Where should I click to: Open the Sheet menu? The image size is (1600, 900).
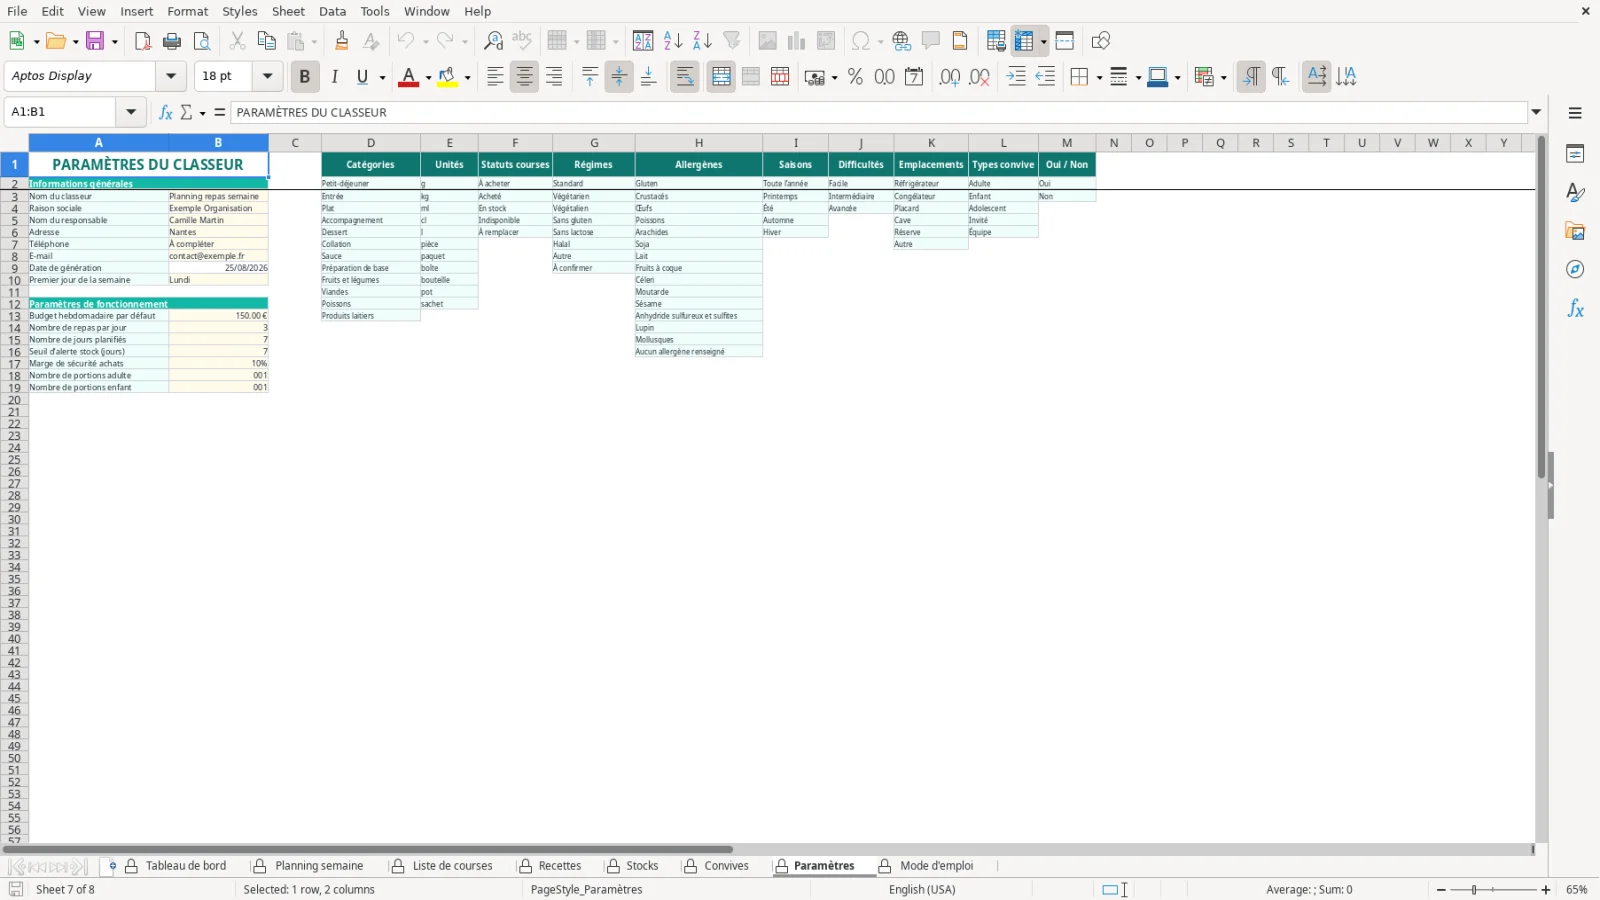click(288, 11)
